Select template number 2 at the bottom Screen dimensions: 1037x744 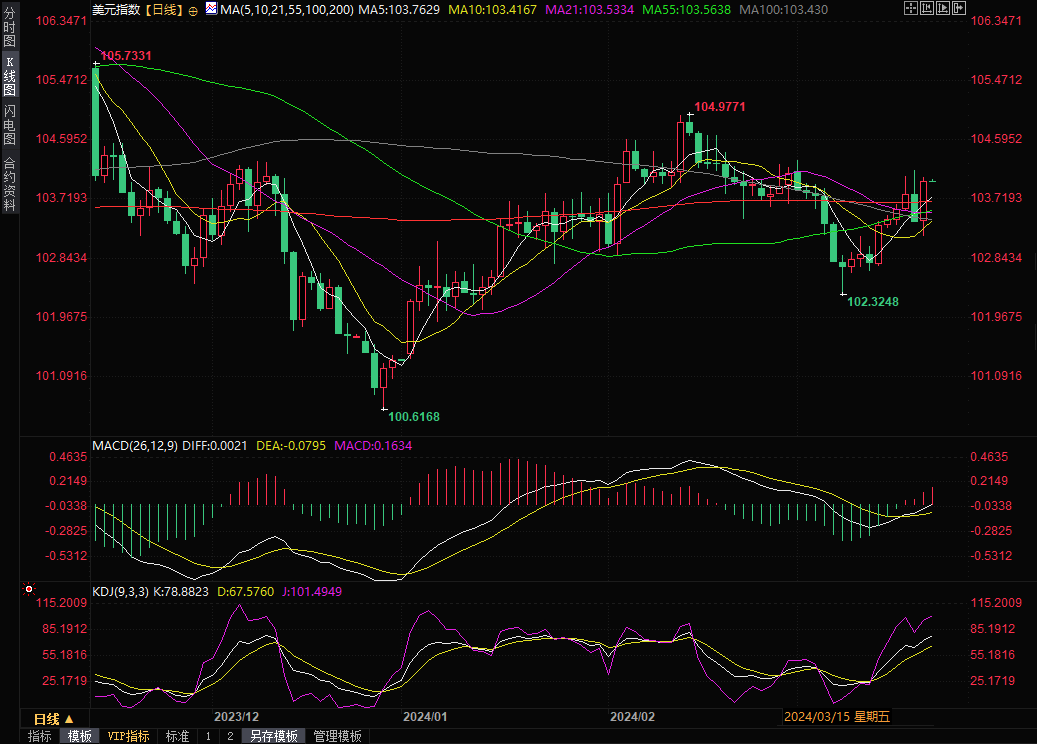point(230,736)
